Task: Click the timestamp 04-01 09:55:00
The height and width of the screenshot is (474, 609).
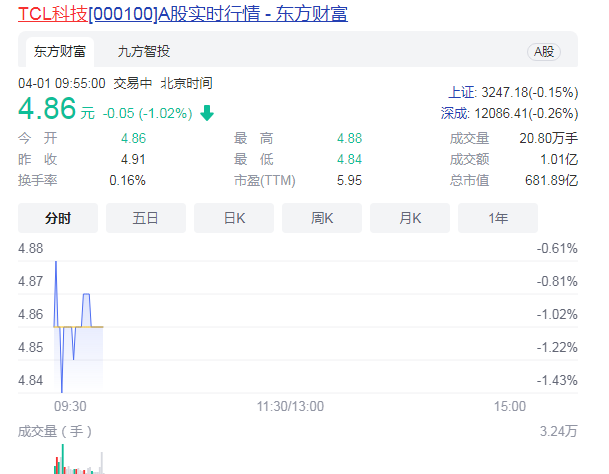Action: 62,84
